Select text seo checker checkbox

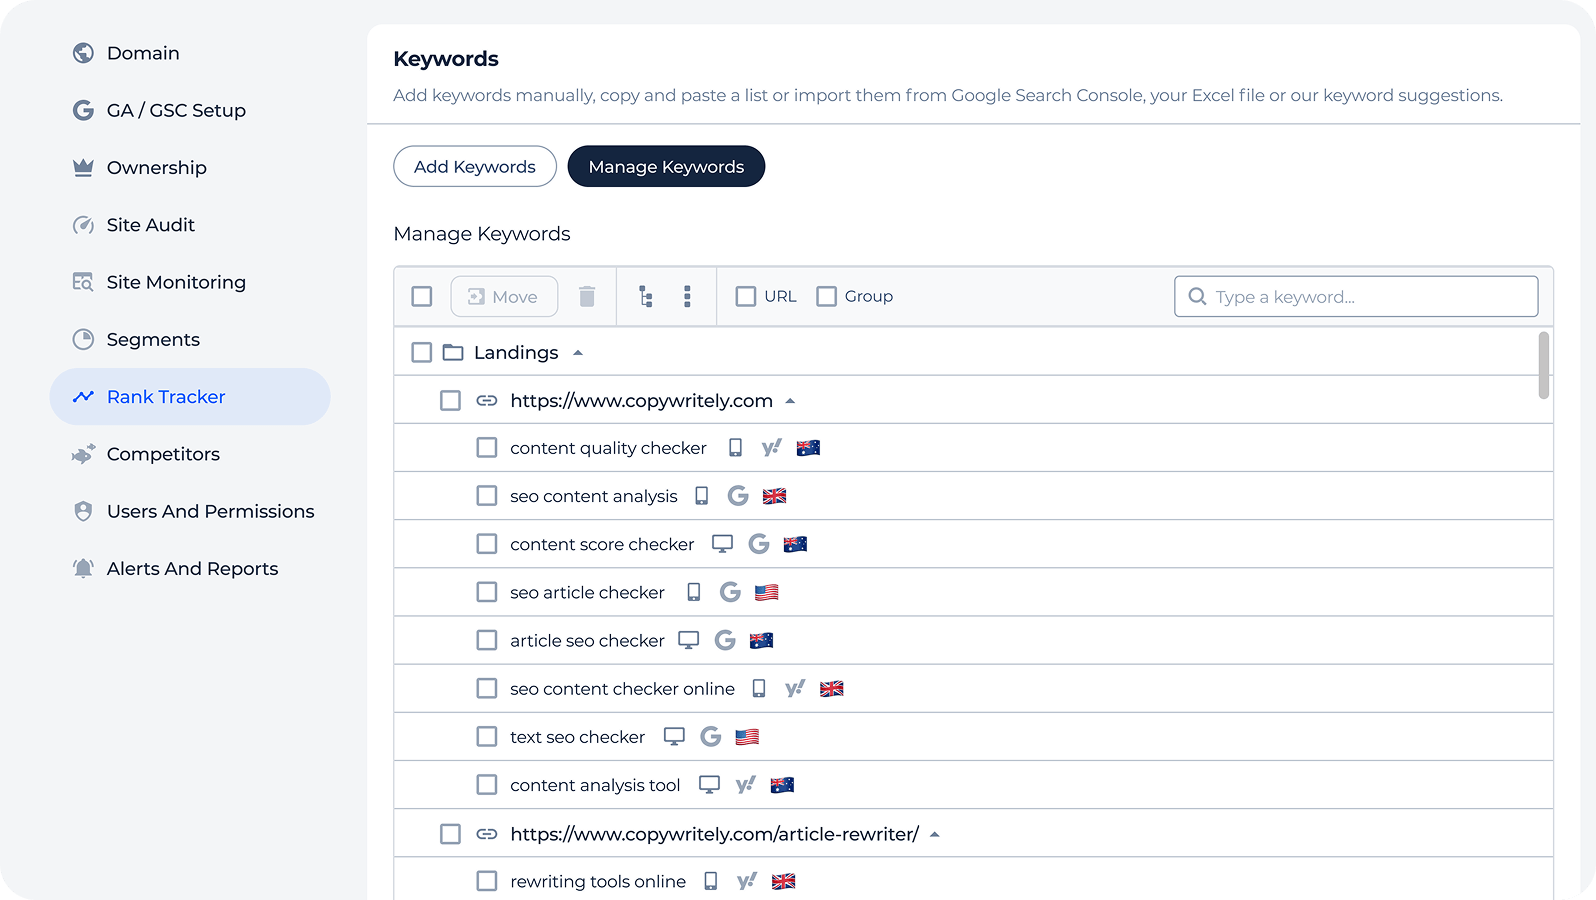pyautogui.click(x=487, y=737)
